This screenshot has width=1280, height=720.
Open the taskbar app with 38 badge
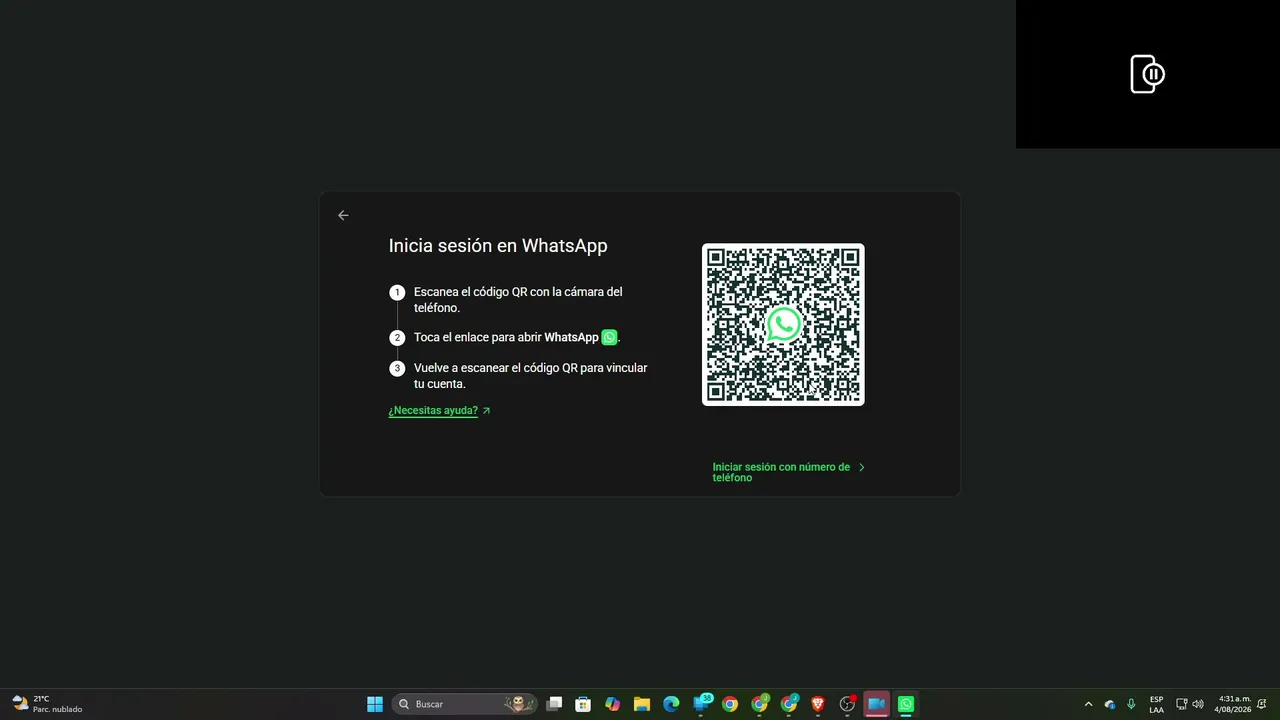pos(702,703)
